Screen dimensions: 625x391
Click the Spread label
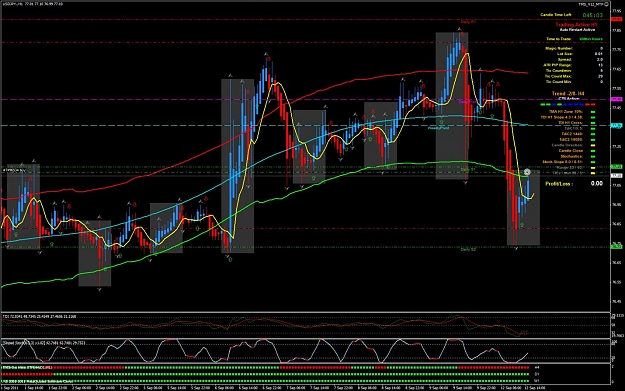click(565, 59)
